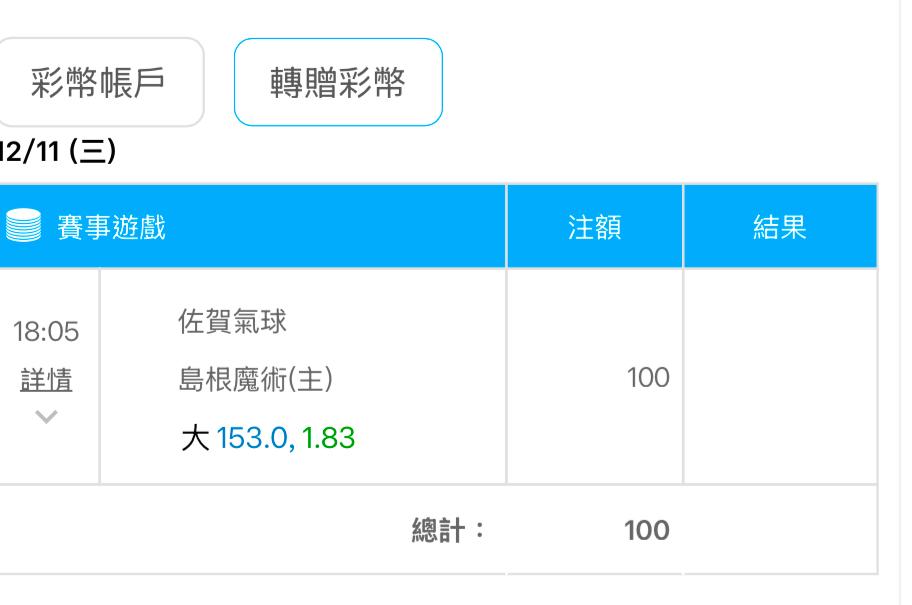The height and width of the screenshot is (605, 912).
Task: Click the 結果 column header
Action: (x=780, y=226)
